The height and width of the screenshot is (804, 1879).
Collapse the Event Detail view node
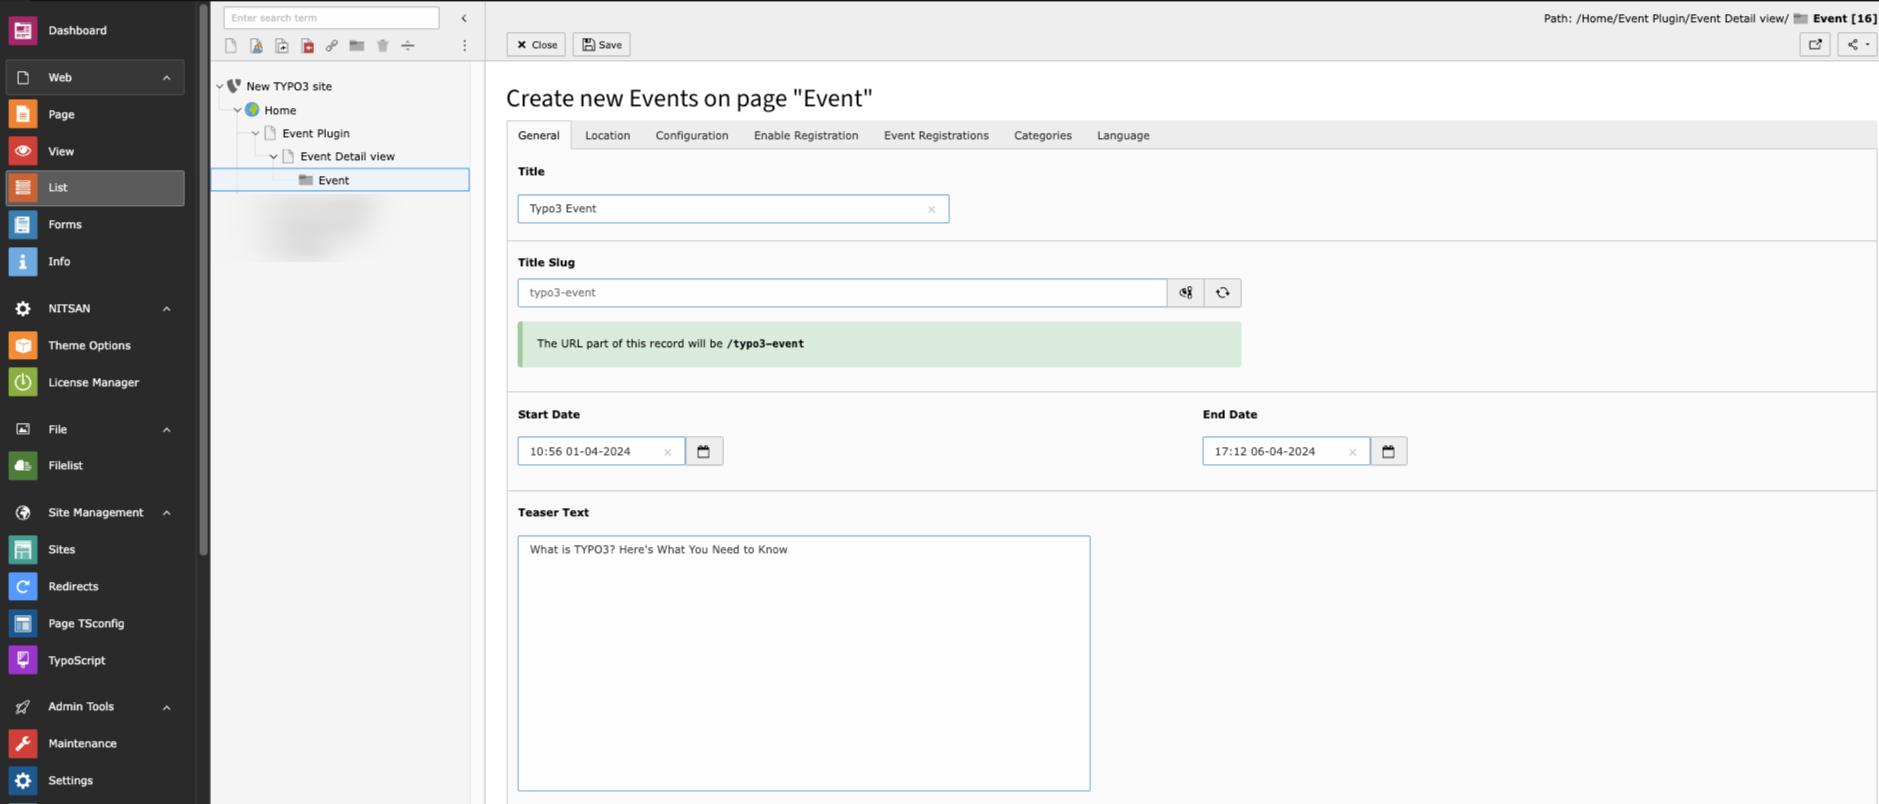tap(274, 157)
